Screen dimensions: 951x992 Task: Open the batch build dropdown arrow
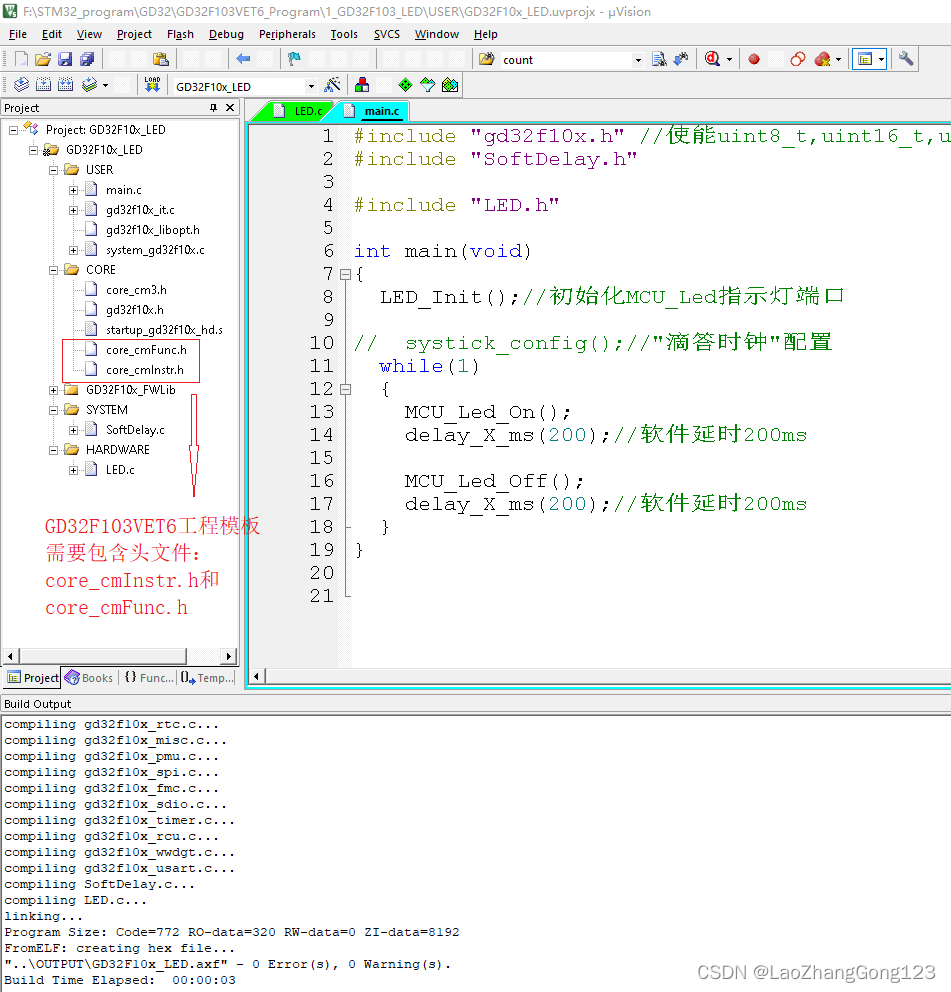(105, 85)
